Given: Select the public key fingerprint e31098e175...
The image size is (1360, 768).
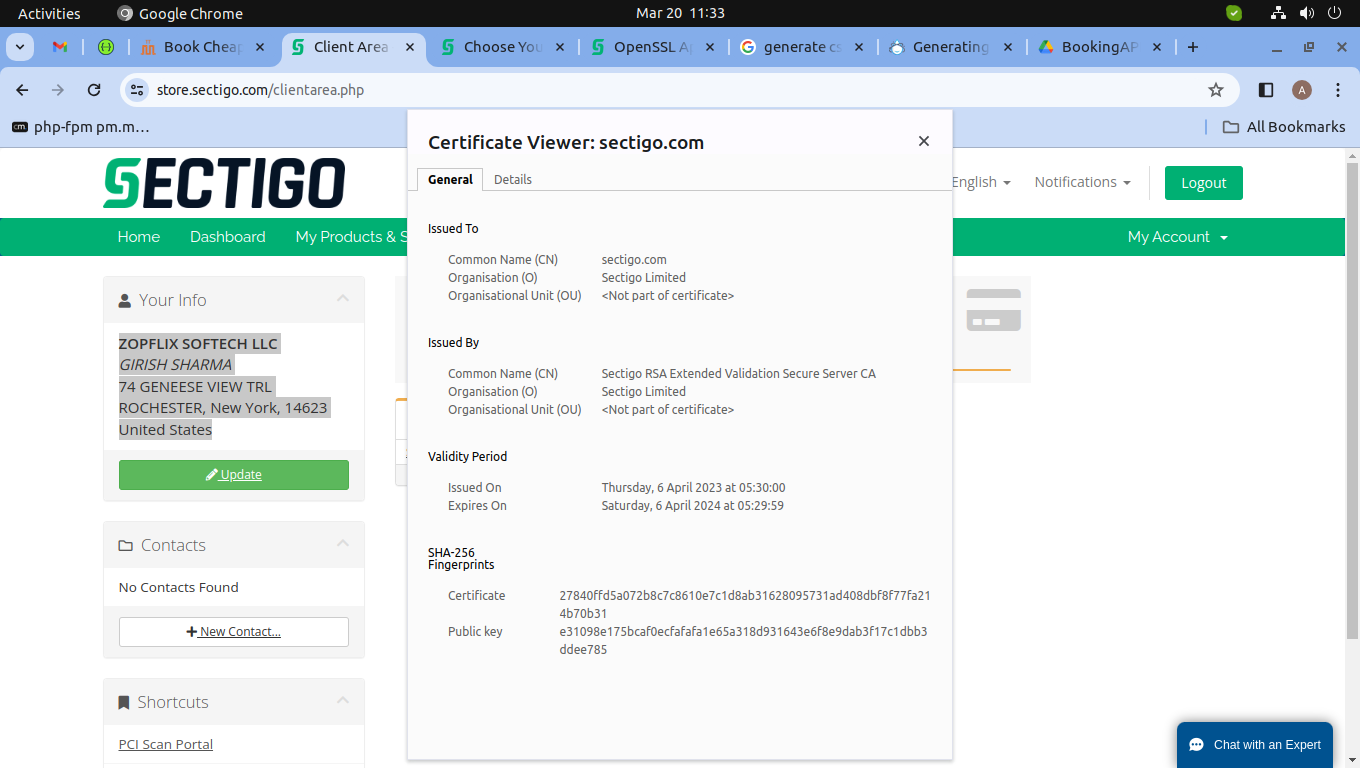Looking at the screenshot, I should [743, 640].
